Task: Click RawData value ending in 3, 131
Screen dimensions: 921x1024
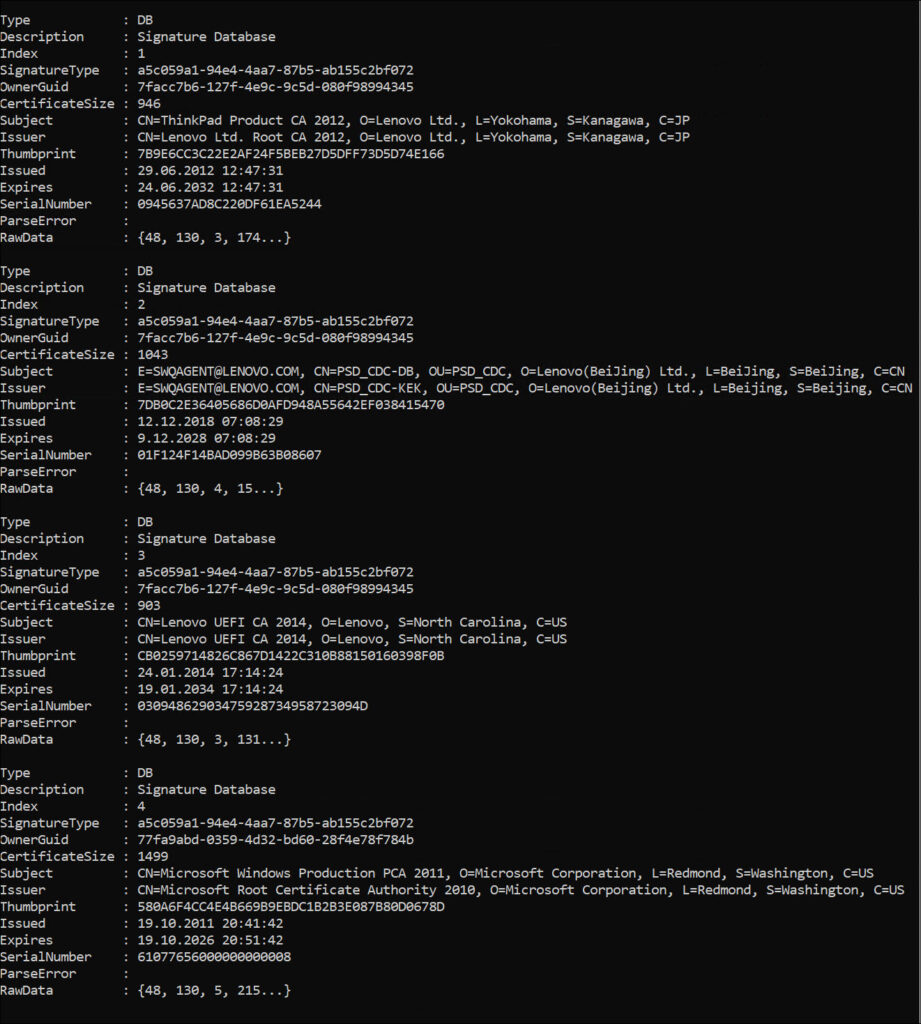Action: point(214,740)
